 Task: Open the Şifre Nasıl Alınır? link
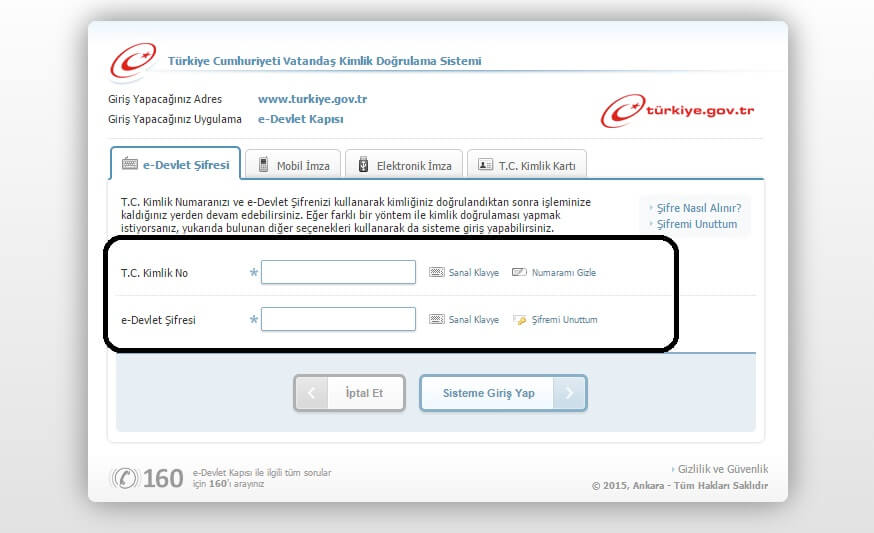[698, 208]
